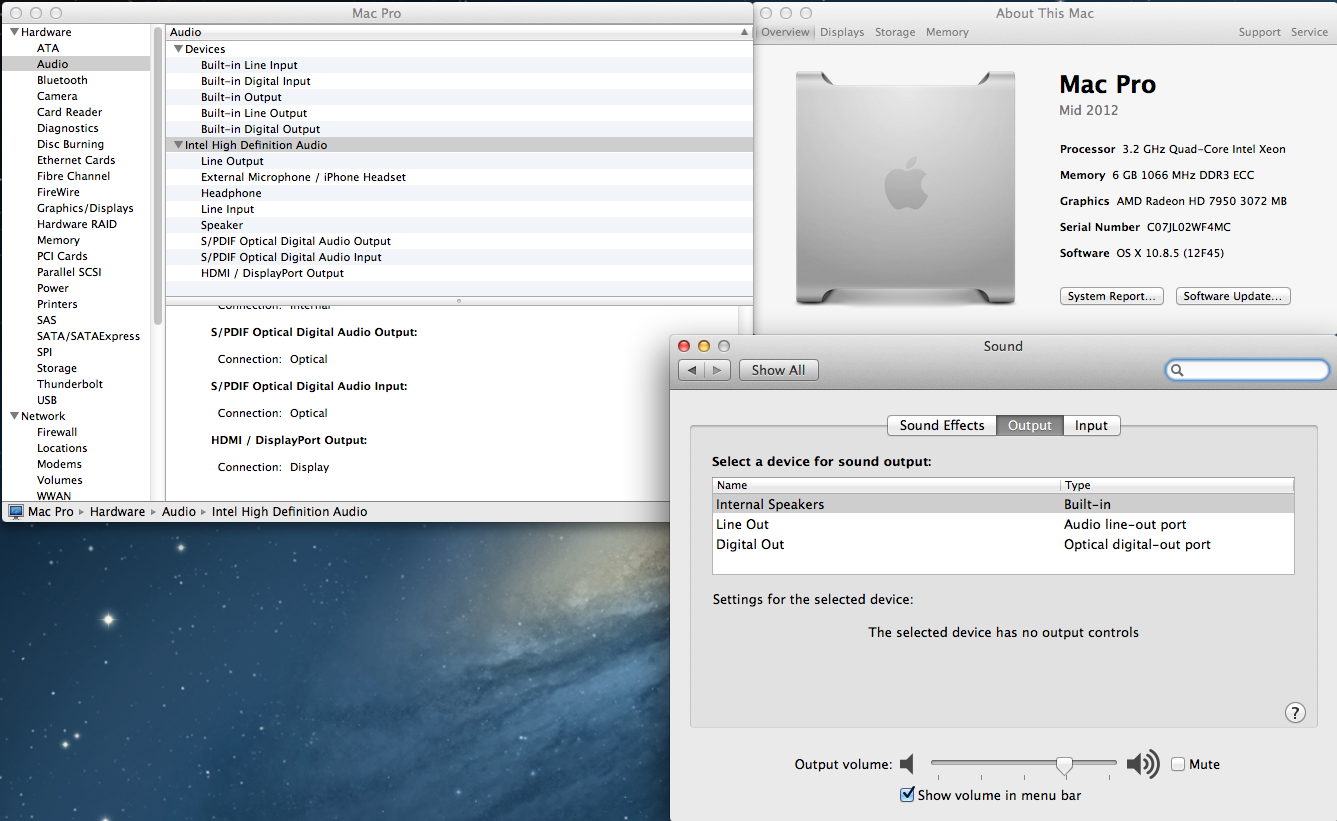
Task: Click the loud volume speaker icon
Action: click(x=1143, y=765)
